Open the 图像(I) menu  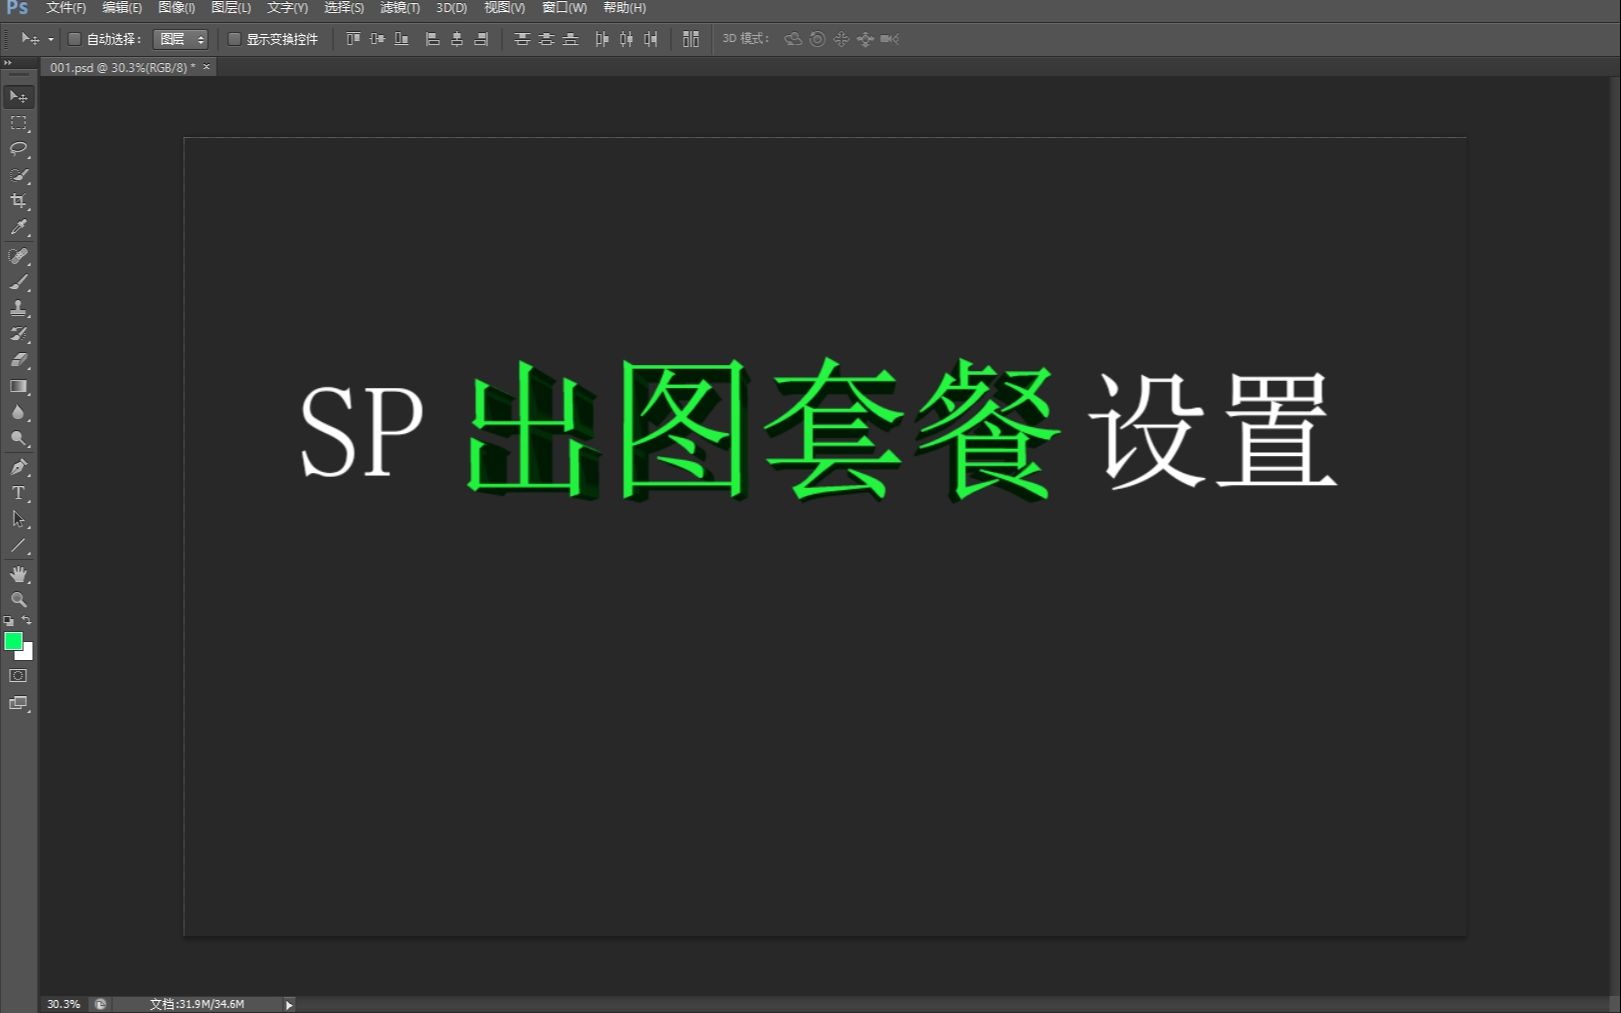pos(177,8)
